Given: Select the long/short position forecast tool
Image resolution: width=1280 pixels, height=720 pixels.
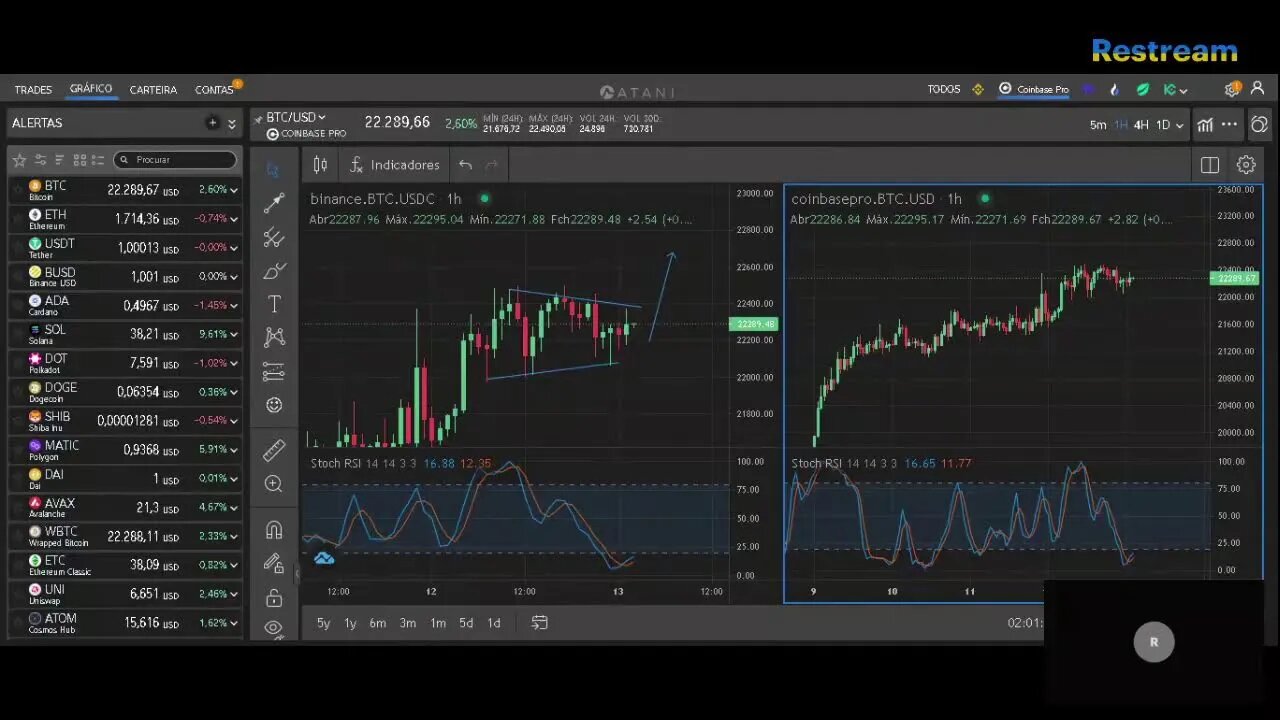Looking at the screenshot, I should click(274, 372).
